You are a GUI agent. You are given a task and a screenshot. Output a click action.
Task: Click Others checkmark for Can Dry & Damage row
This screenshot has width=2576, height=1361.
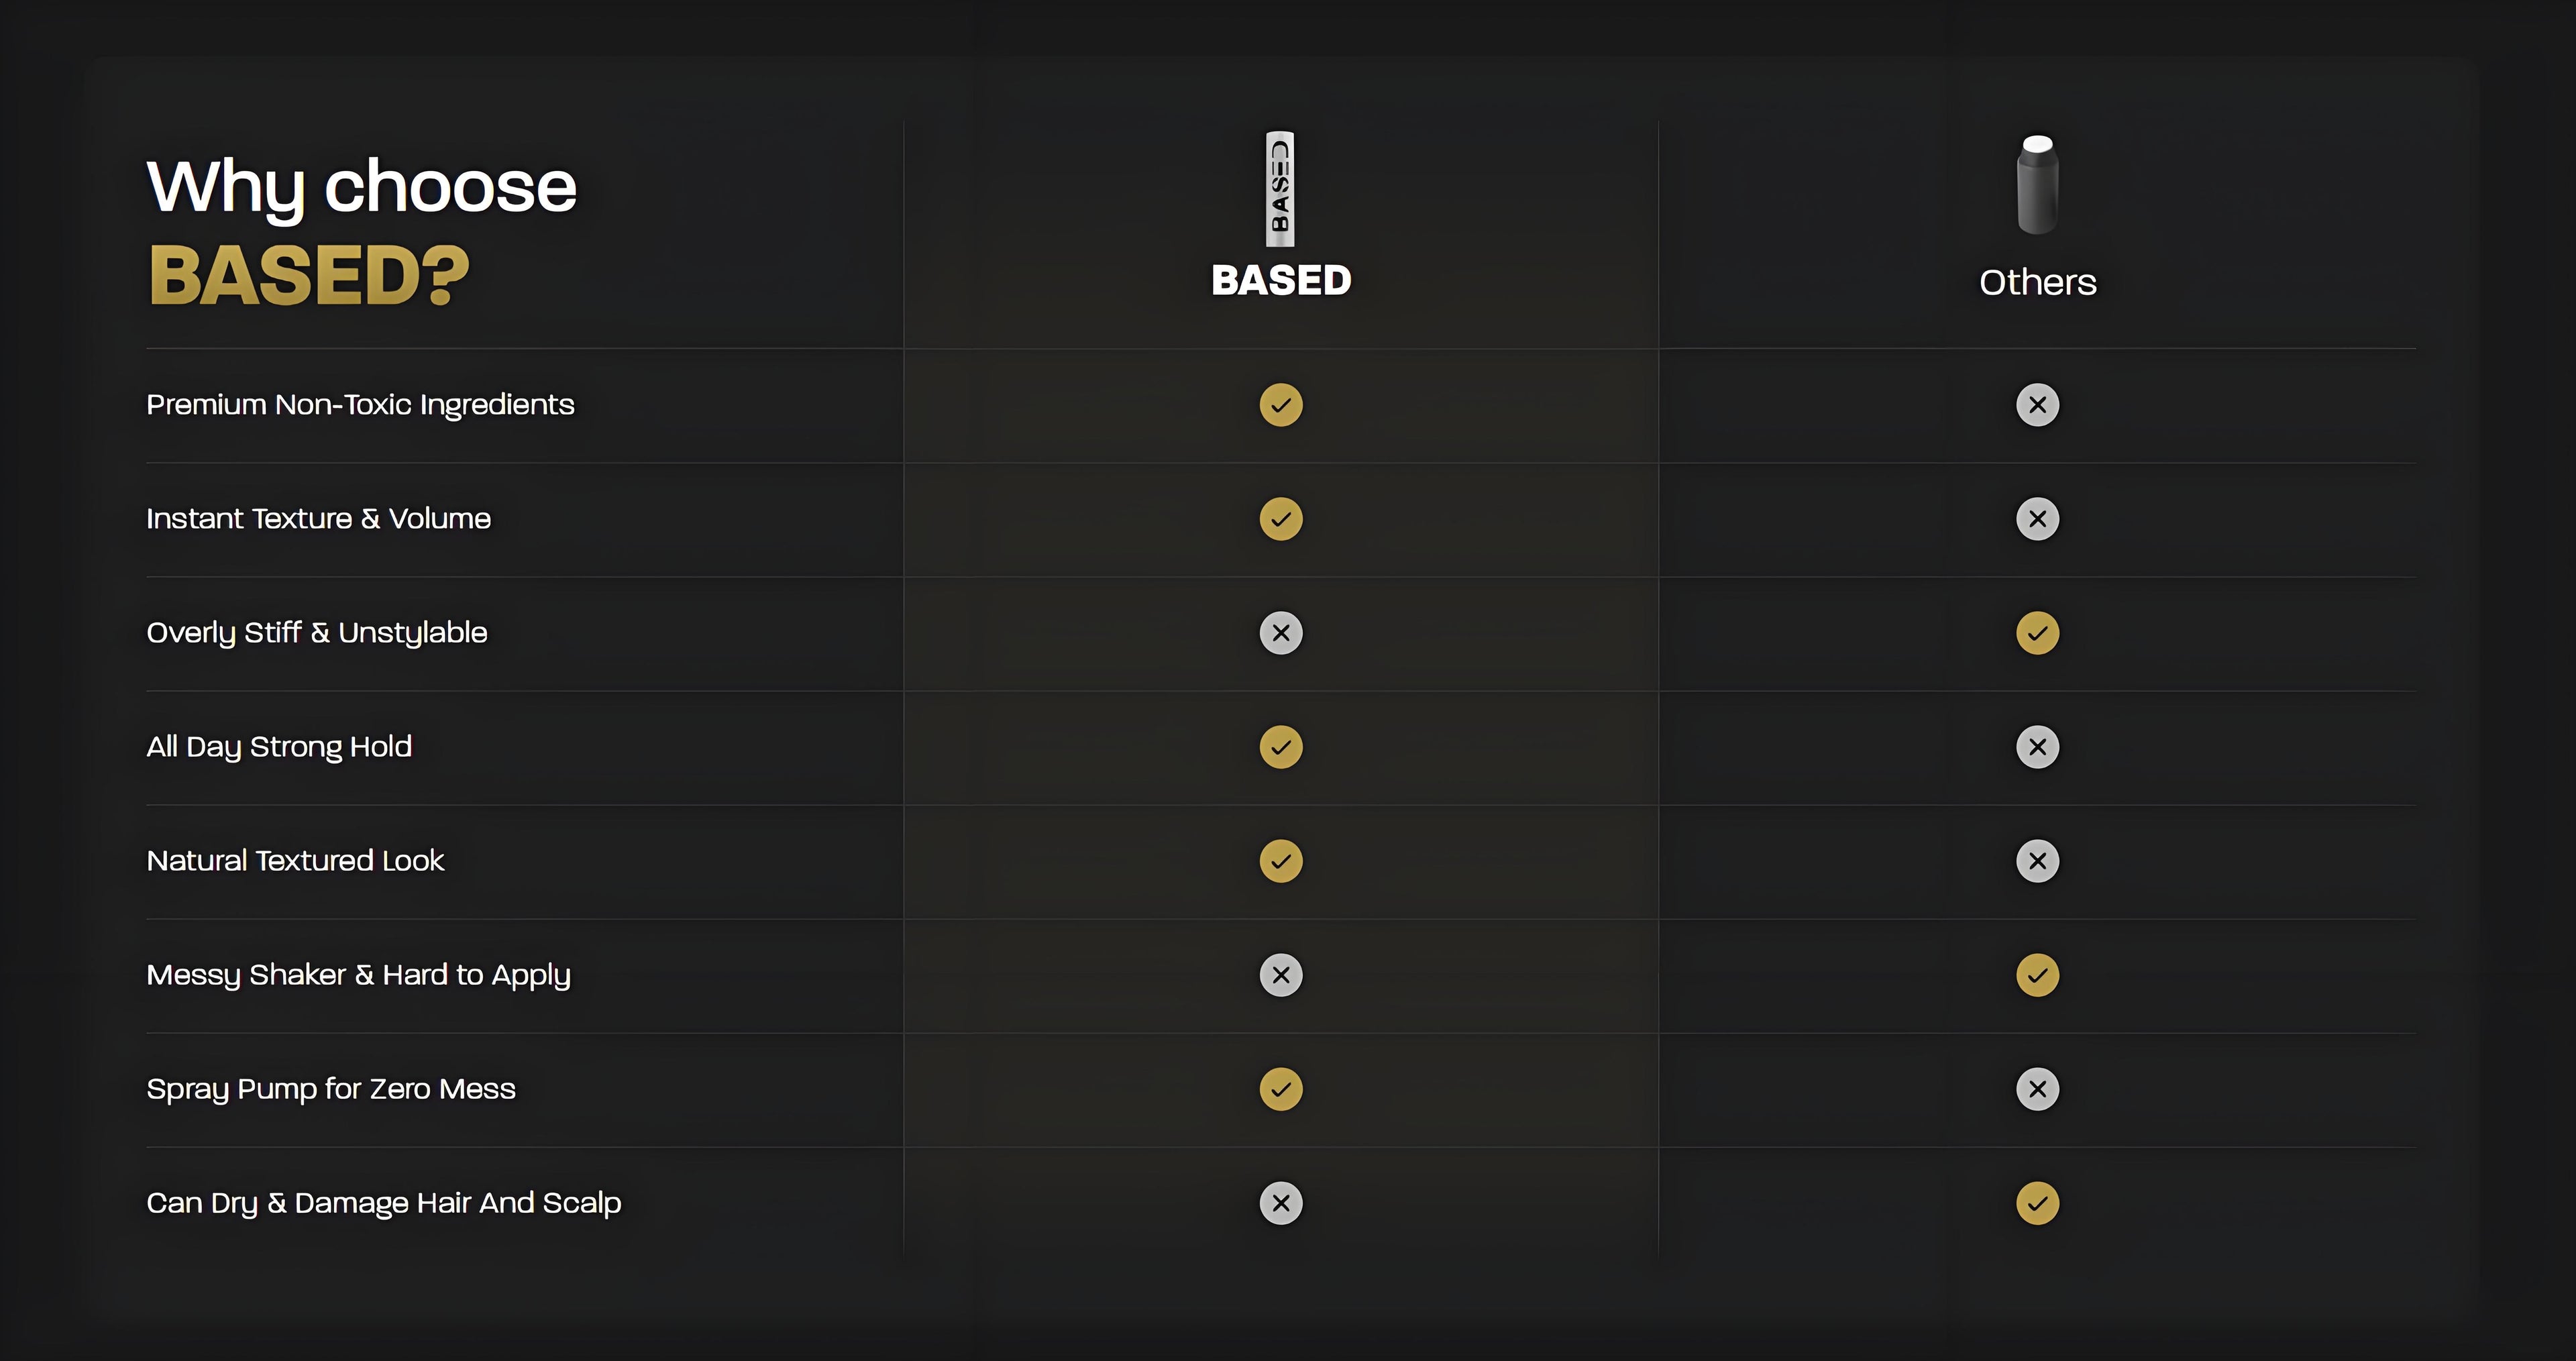(x=2037, y=1203)
